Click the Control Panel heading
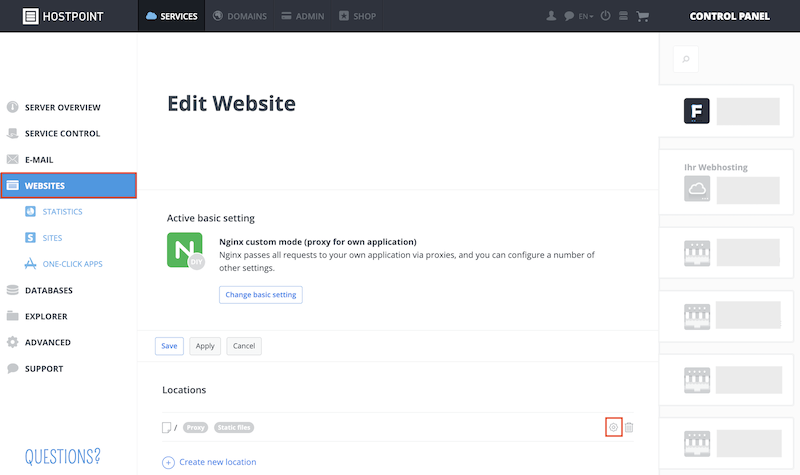Screen dimensions: 800x475 pos(729,16)
